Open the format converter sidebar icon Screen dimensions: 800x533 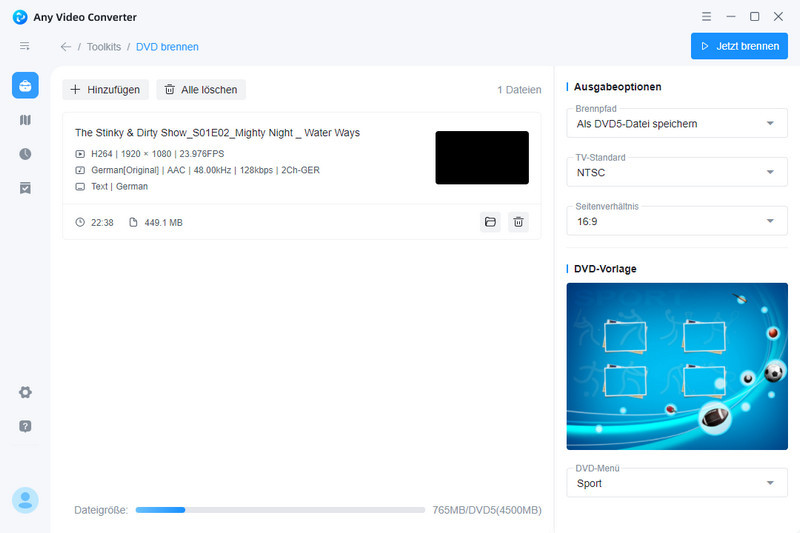pos(25,120)
